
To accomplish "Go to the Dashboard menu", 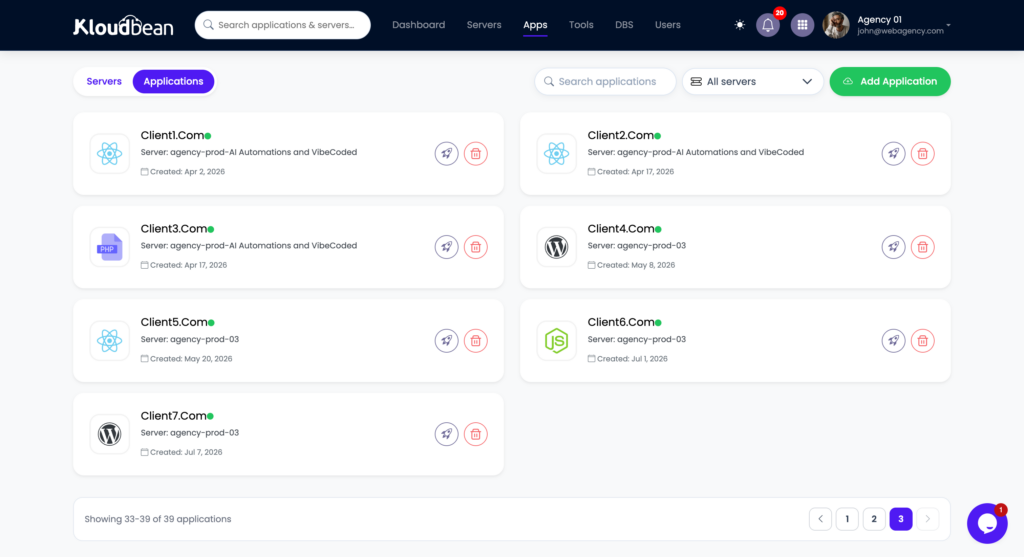I will (x=419, y=25).
